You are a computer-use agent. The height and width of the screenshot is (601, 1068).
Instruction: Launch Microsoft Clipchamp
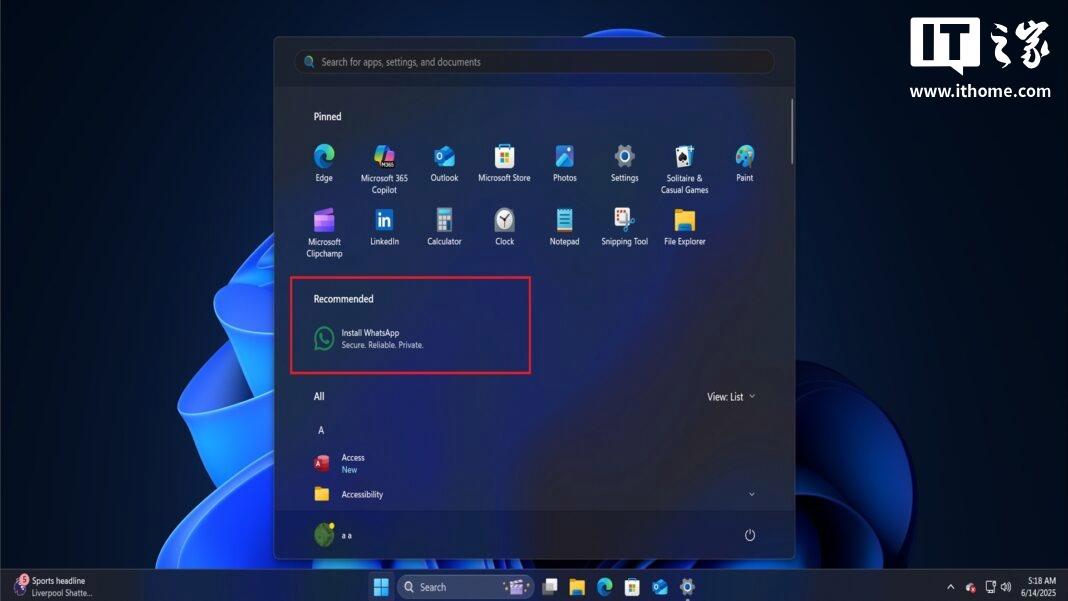point(324,232)
